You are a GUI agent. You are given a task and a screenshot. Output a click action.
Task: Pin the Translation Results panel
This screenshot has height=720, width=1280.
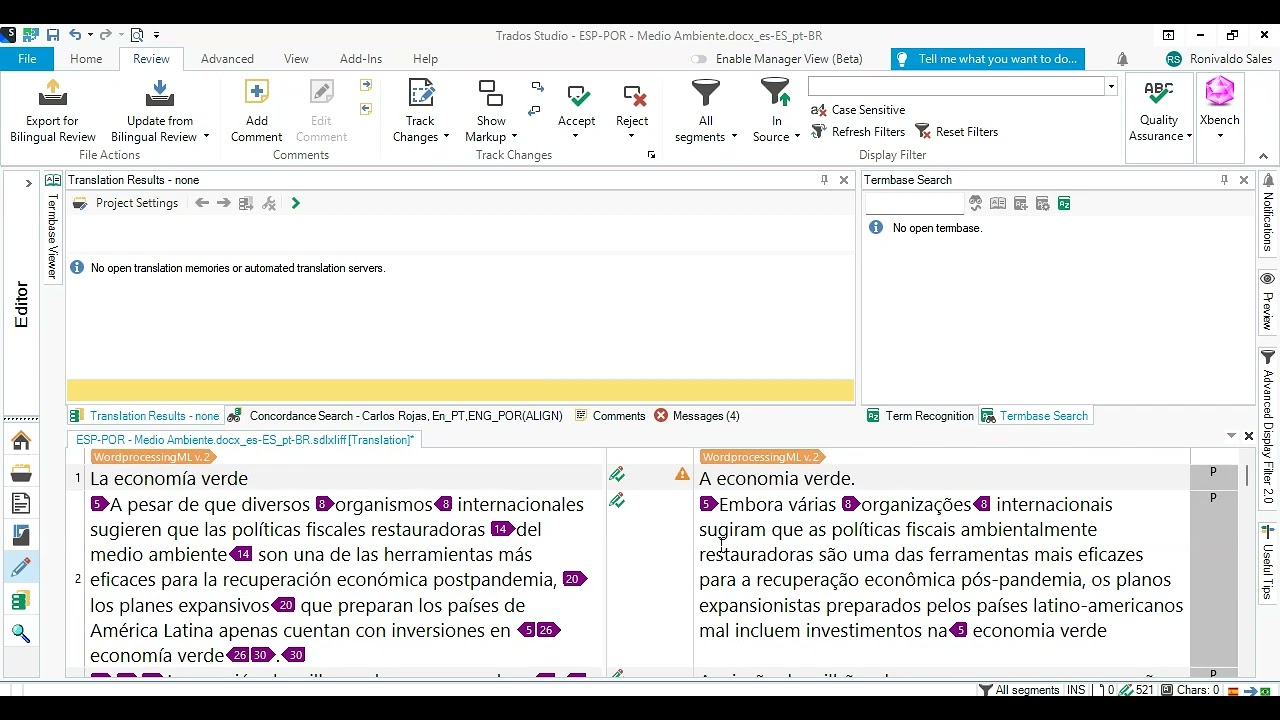click(x=824, y=180)
